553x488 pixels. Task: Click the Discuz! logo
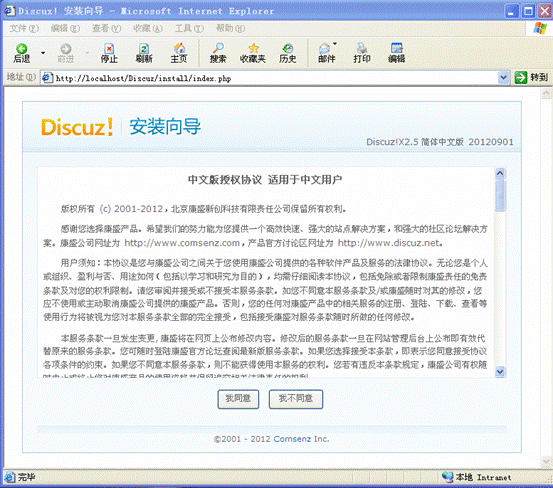point(77,127)
